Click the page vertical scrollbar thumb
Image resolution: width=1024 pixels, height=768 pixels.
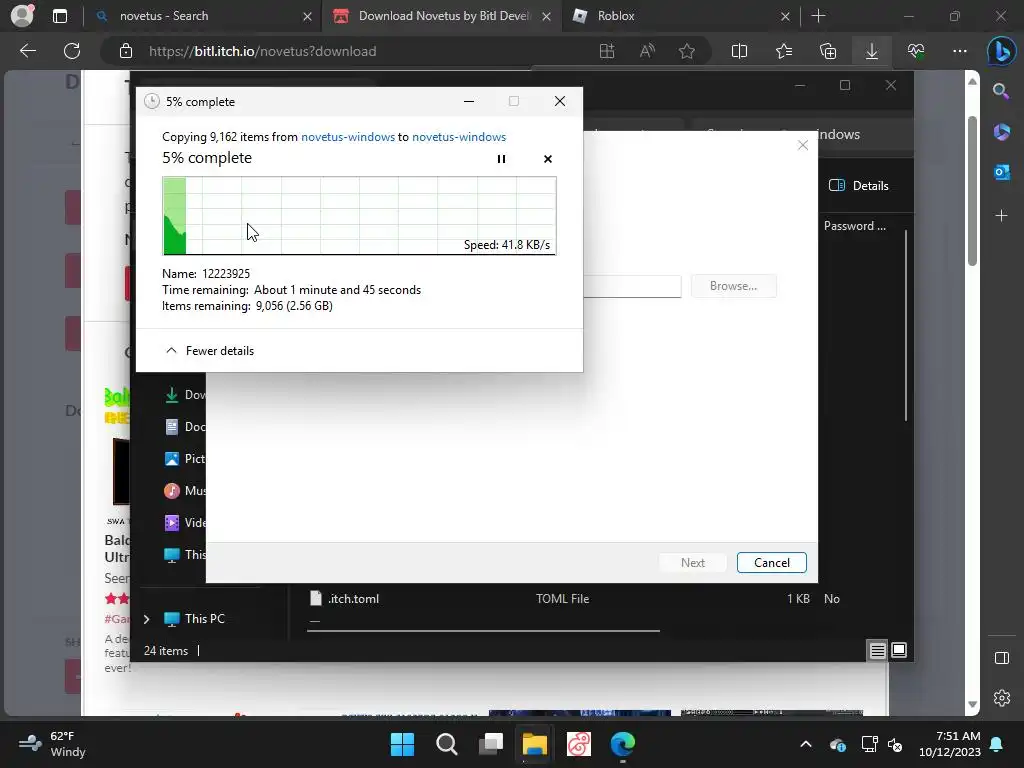point(972,191)
